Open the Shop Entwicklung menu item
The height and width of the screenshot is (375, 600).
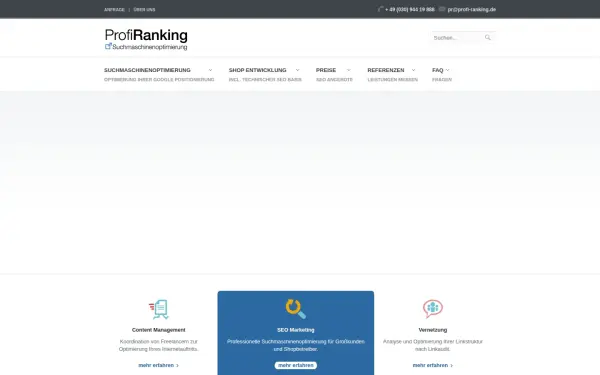258,70
